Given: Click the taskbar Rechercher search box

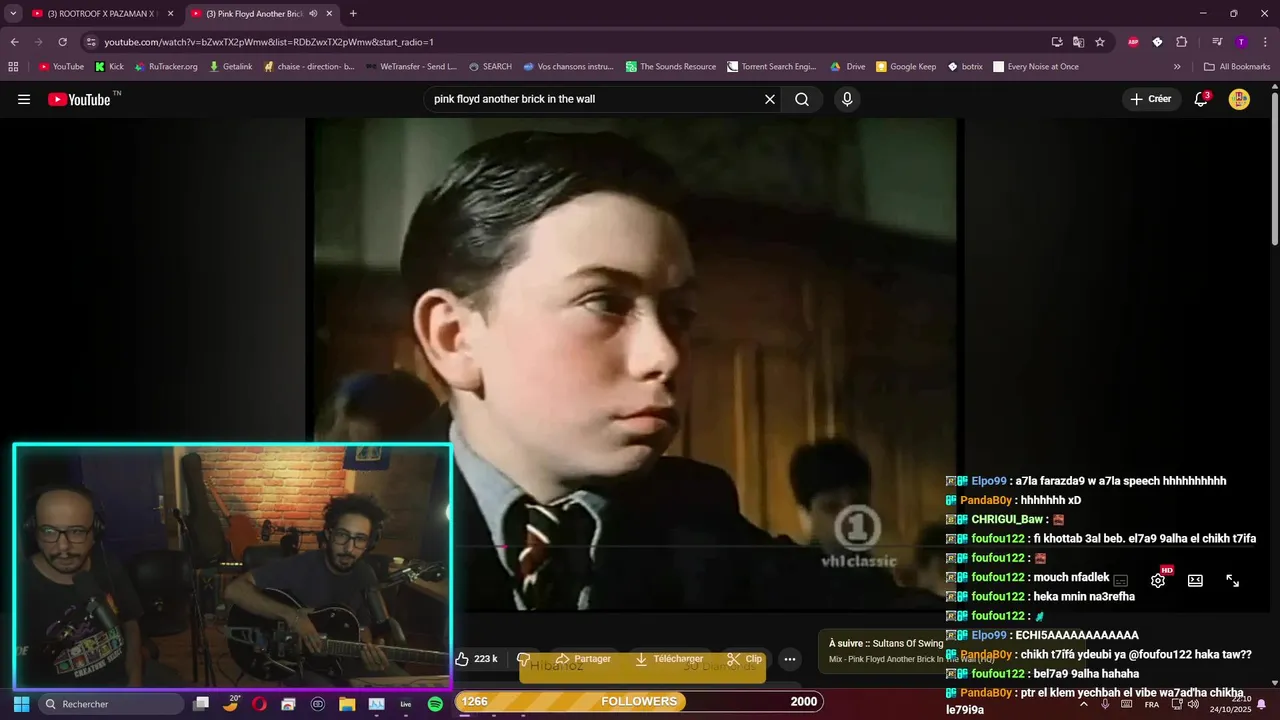Looking at the screenshot, I should click(x=110, y=704).
